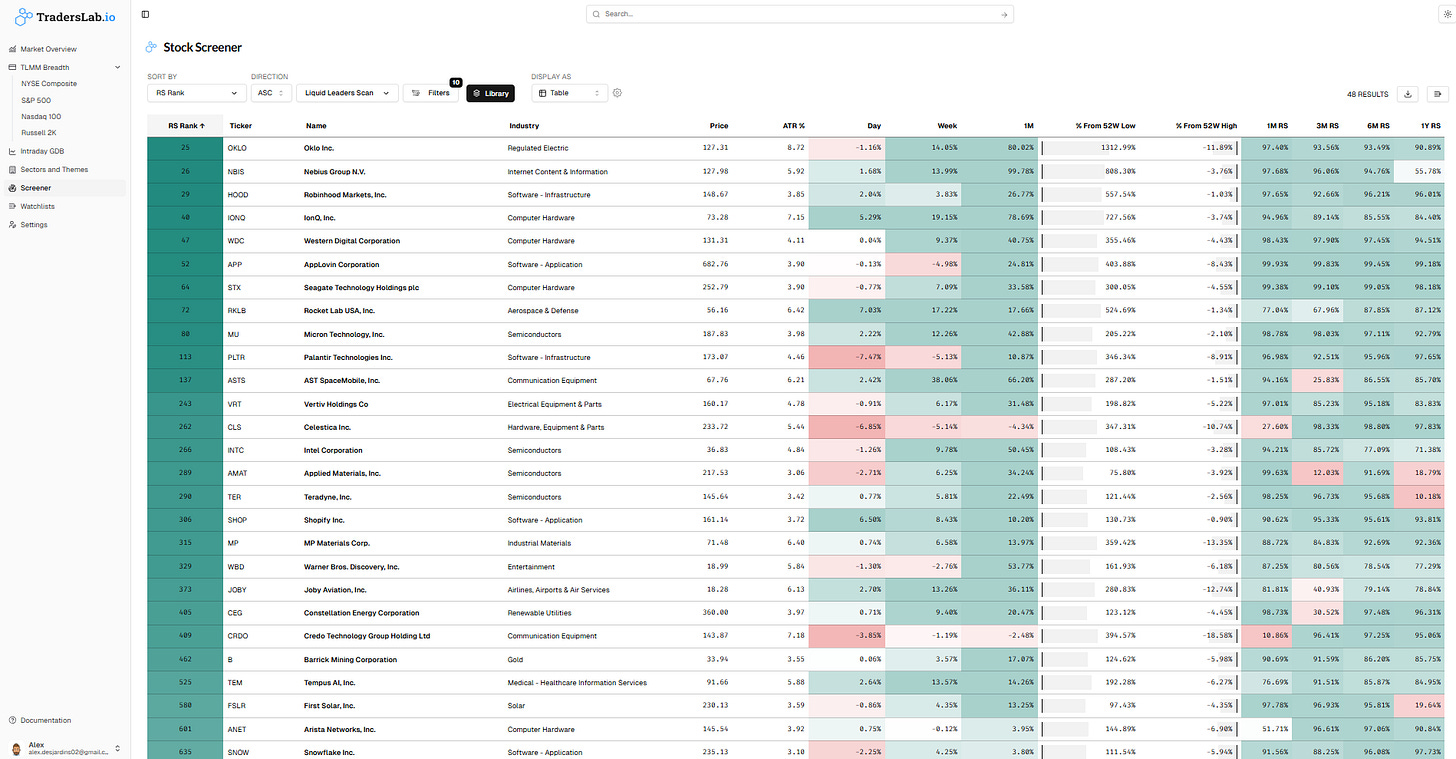Sort by the 1Y RS column header
The width and height of the screenshot is (1456, 759).
click(x=1429, y=126)
